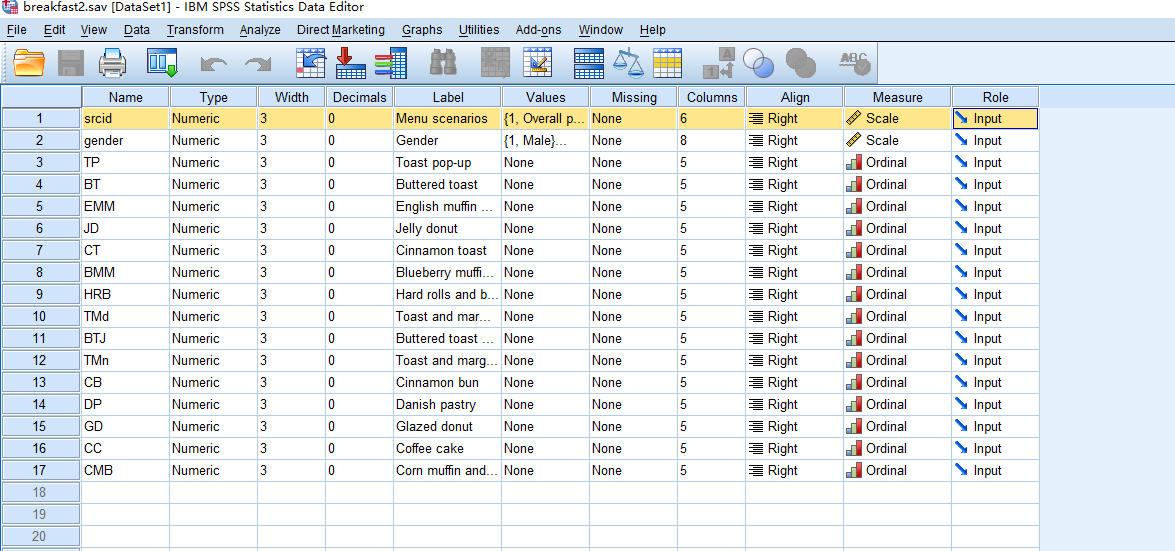Undo the last action
This screenshot has height=551, width=1175.
click(214, 65)
